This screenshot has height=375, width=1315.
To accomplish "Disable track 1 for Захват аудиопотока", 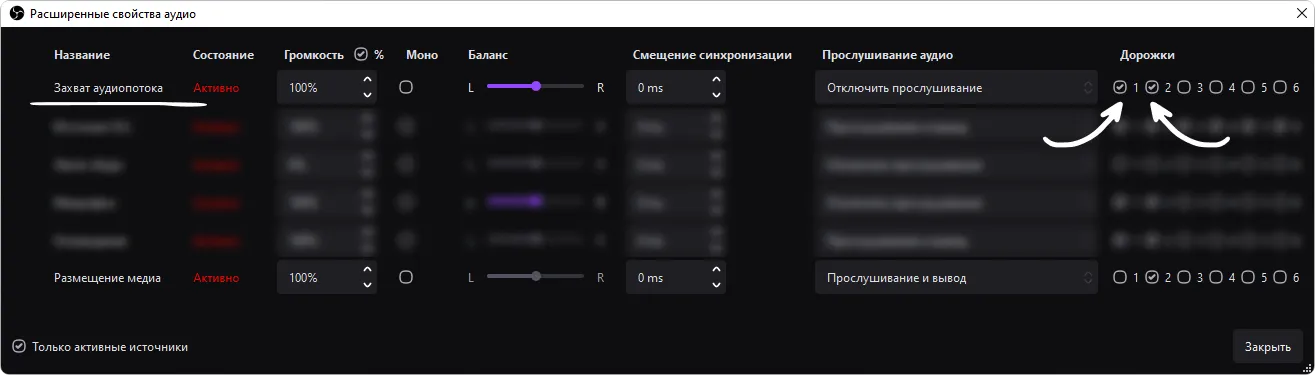I will (x=1120, y=87).
